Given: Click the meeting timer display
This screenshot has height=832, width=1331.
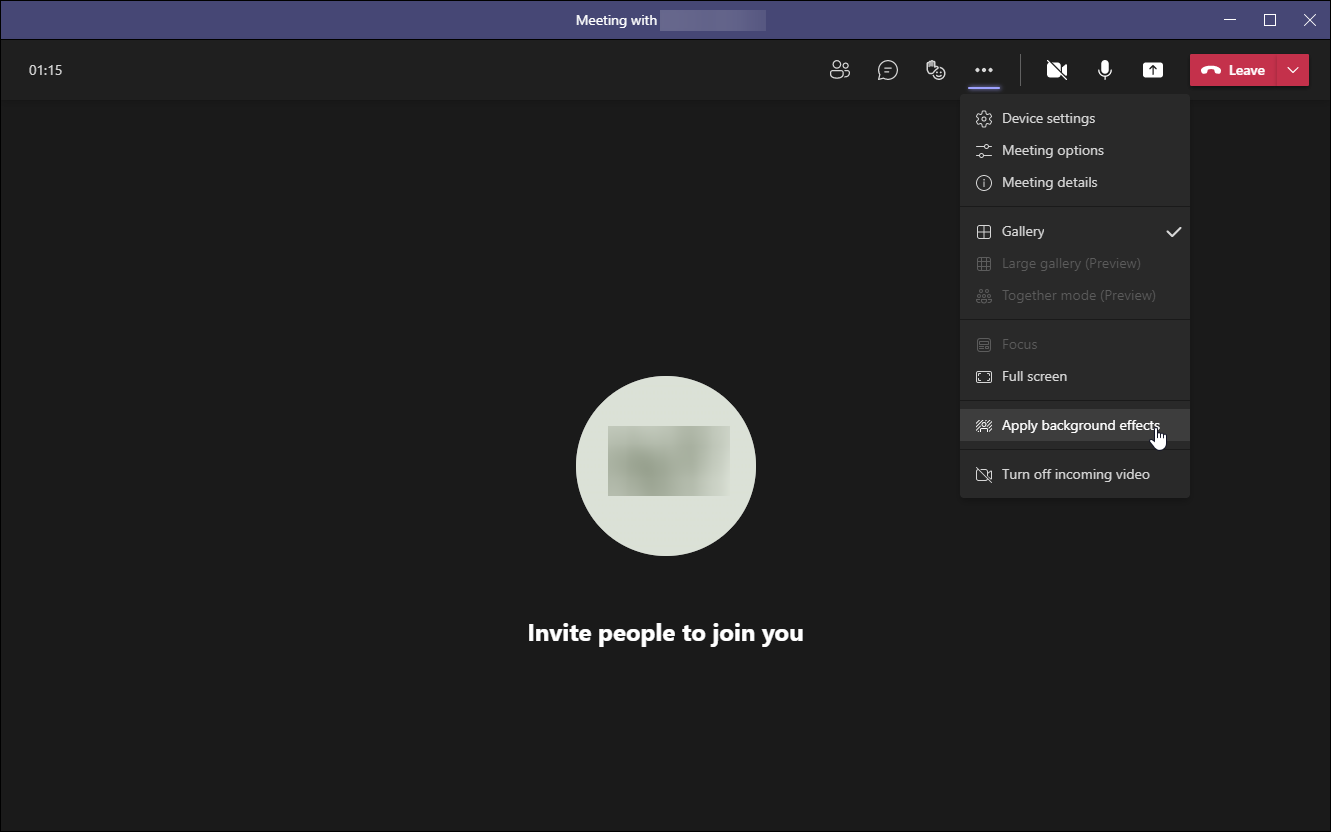Looking at the screenshot, I should 45,70.
